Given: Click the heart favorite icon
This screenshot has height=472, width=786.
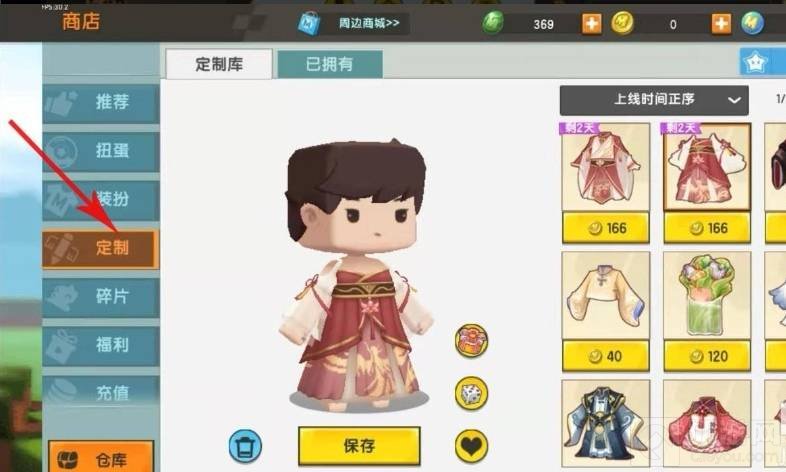Looking at the screenshot, I should pyautogui.click(x=471, y=445).
